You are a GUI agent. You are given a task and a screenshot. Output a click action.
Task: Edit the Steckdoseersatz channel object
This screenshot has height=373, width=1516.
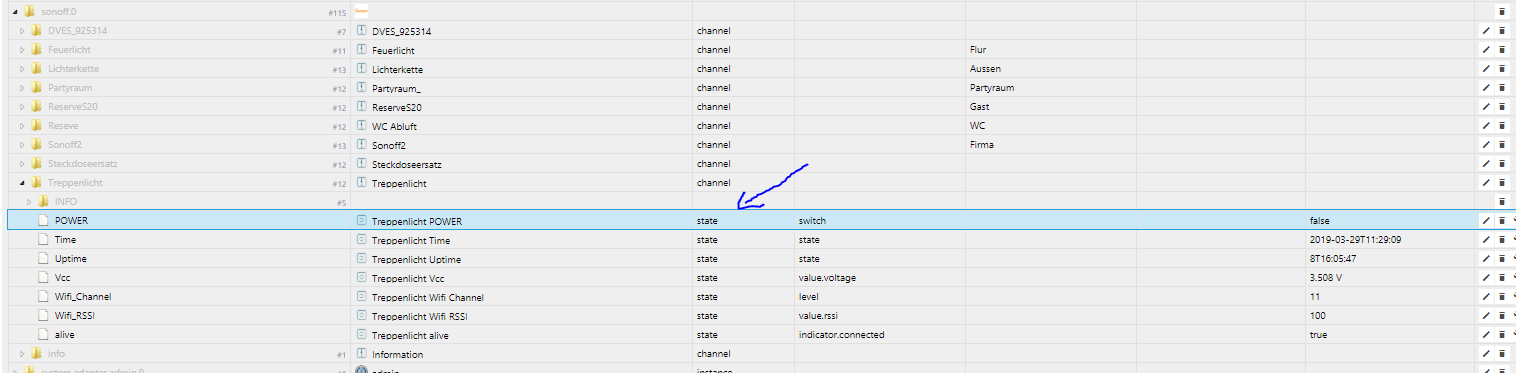click(x=1486, y=164)
